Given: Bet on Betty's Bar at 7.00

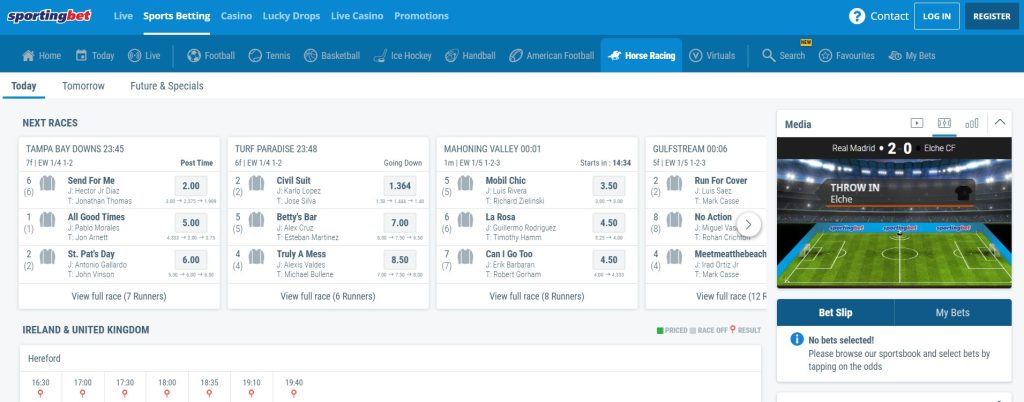Looking at the screenshot, I should (400, 223).
